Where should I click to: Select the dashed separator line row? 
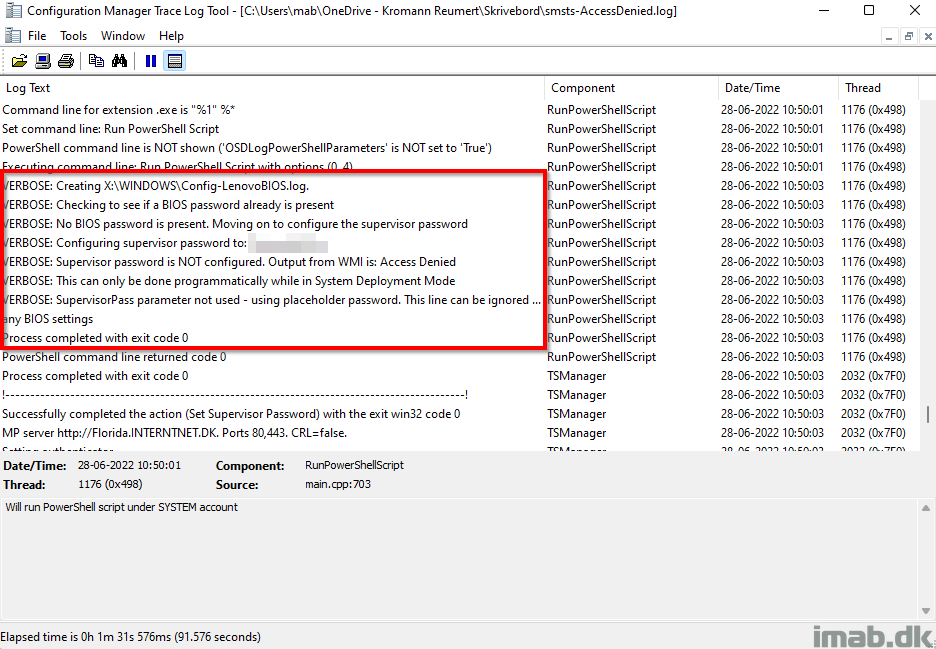pyautogui.click(x=459, y=395)
